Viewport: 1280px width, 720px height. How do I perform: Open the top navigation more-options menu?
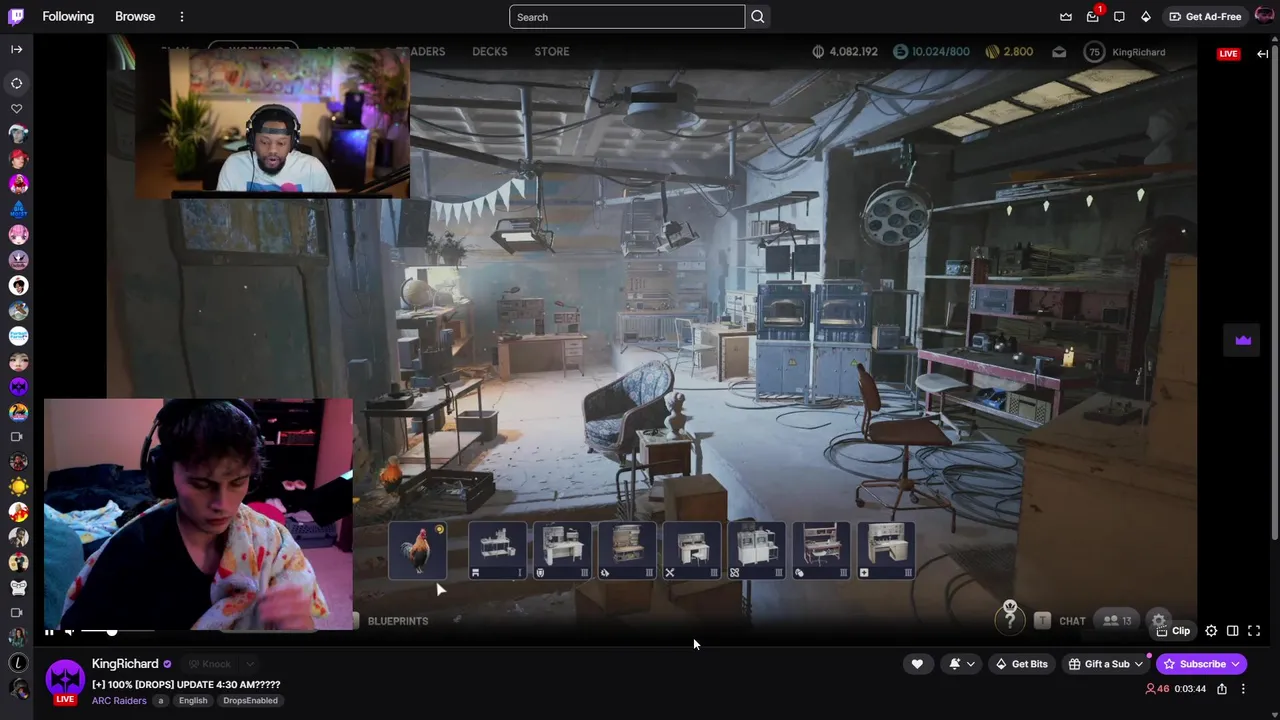point(182,16)
